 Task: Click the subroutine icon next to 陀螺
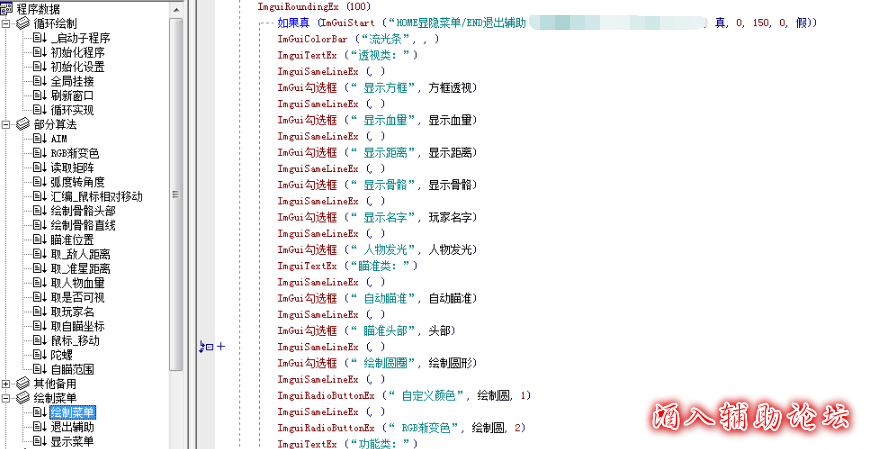coord(40,355)
